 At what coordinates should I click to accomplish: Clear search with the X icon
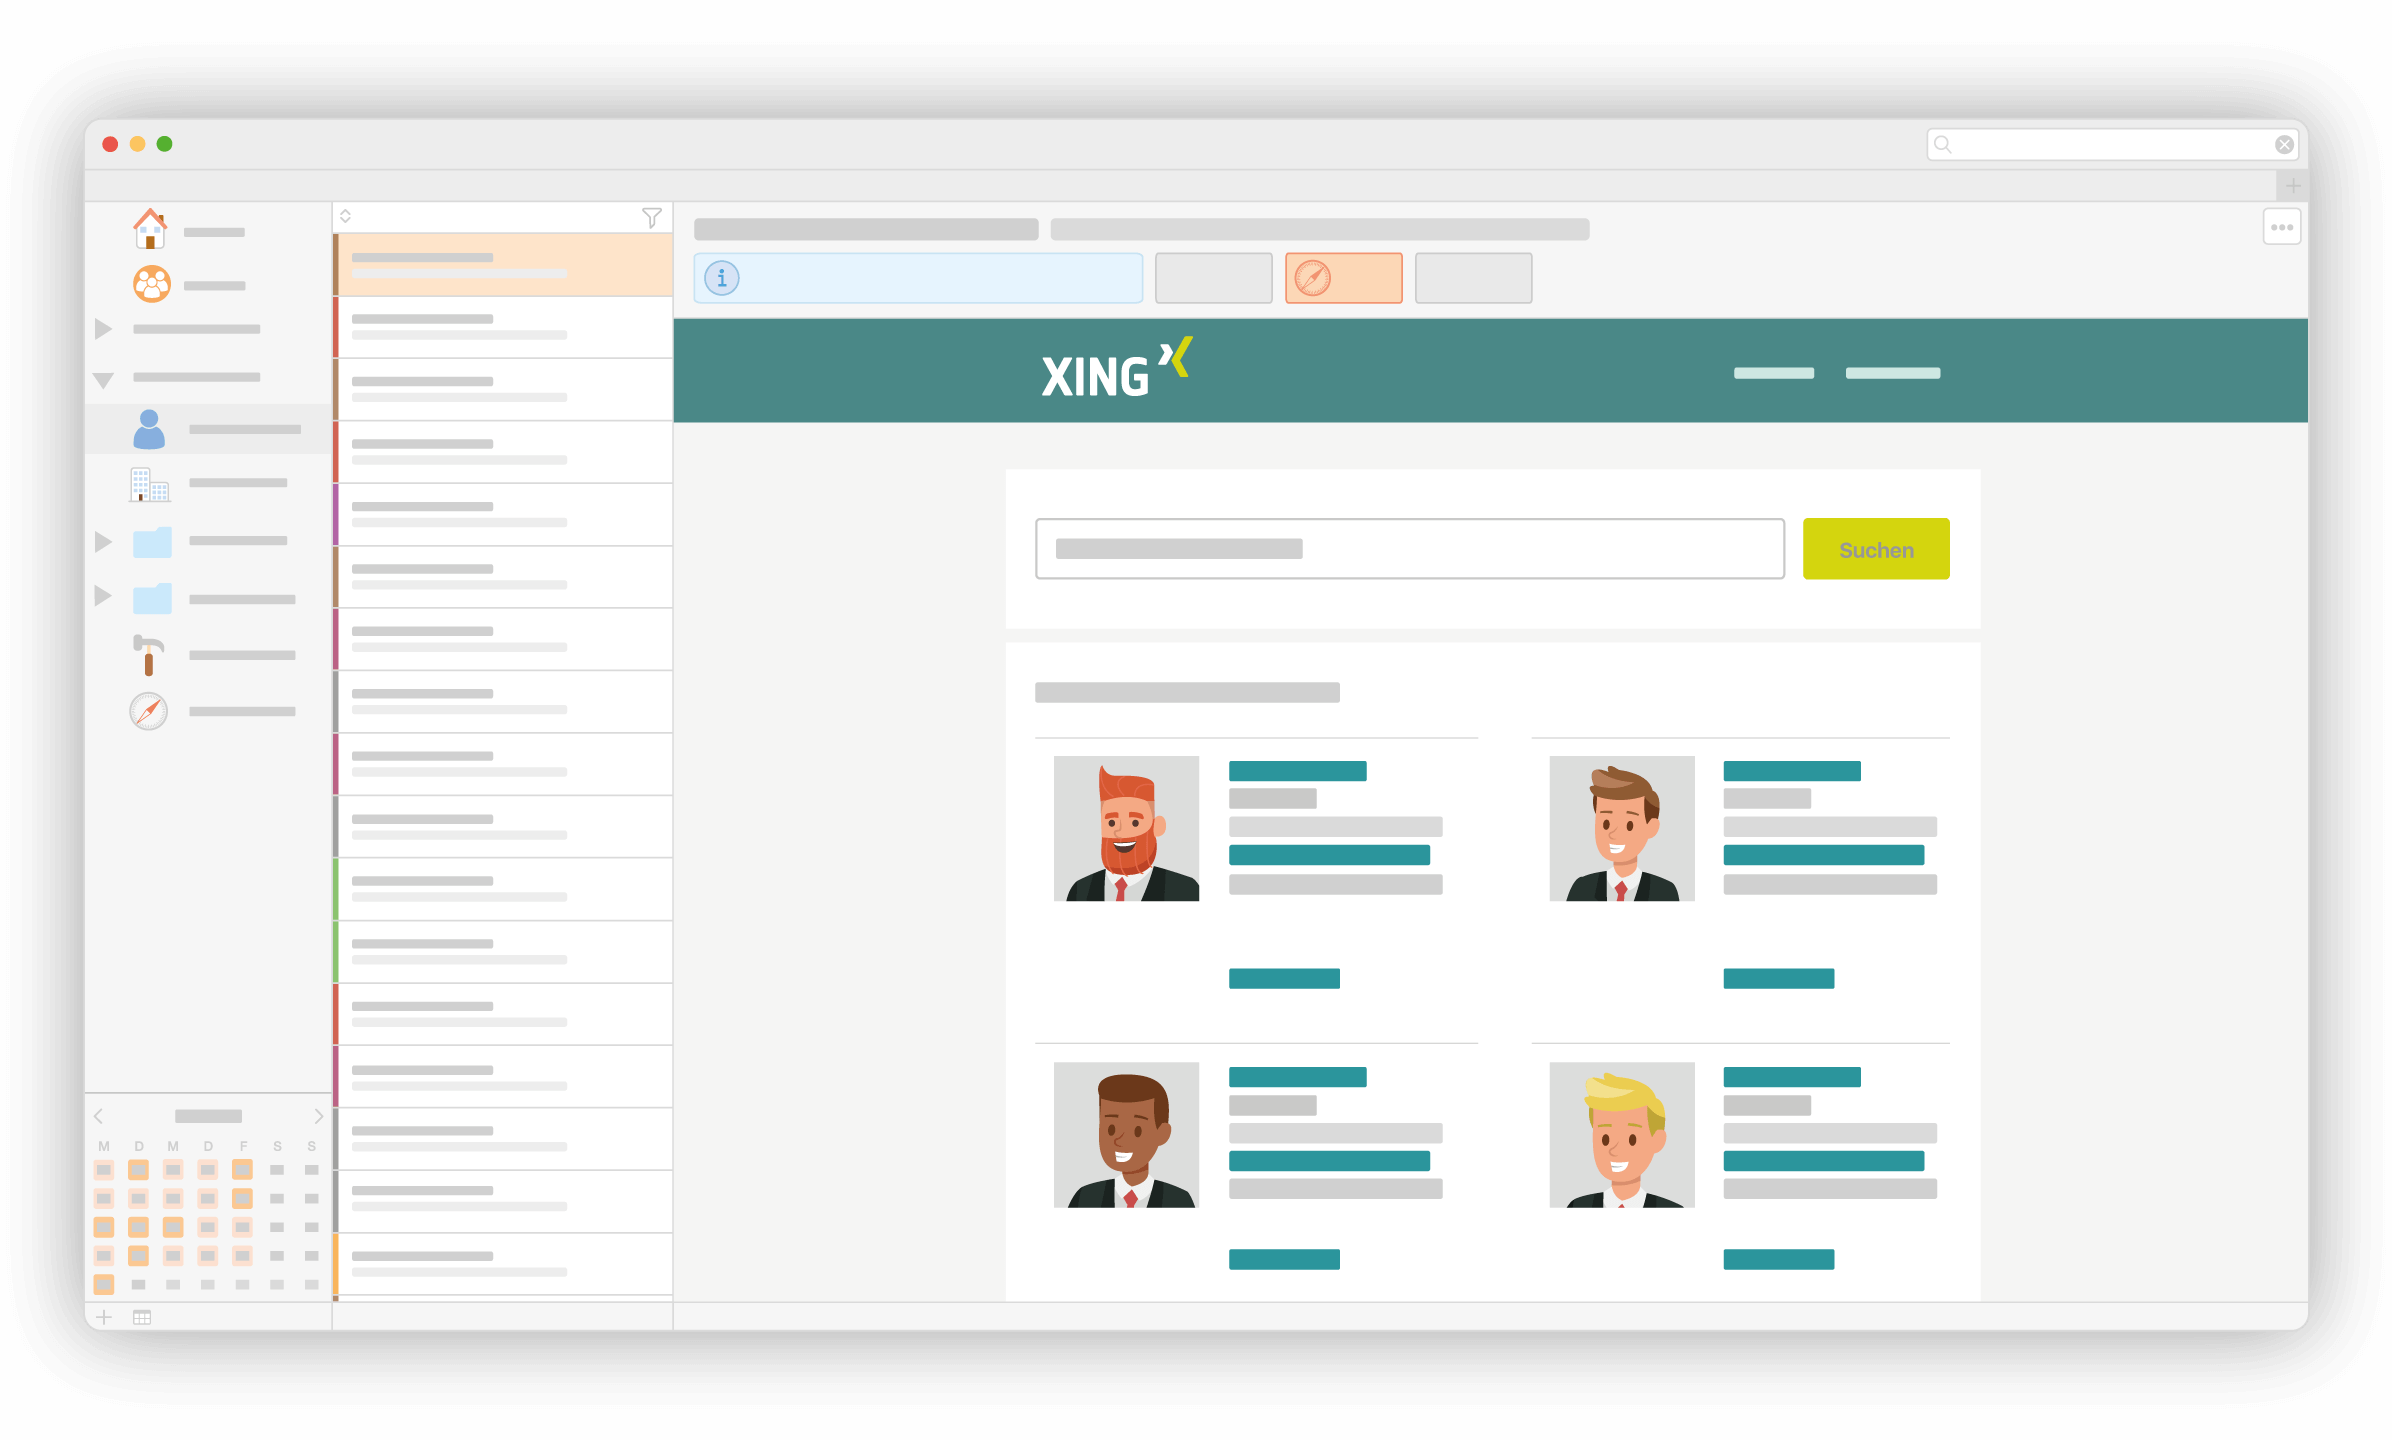[x=2284, y=144]
